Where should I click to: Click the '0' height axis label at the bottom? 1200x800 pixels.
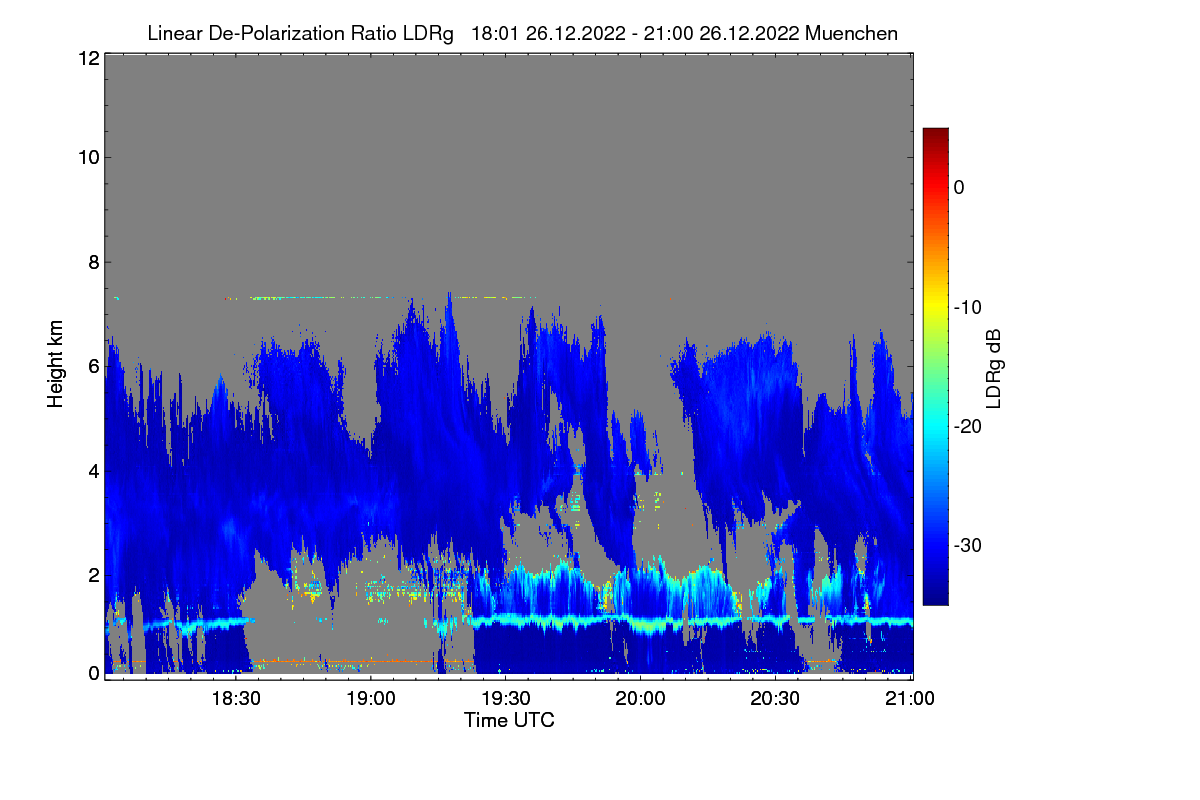[x=92, y=673]
